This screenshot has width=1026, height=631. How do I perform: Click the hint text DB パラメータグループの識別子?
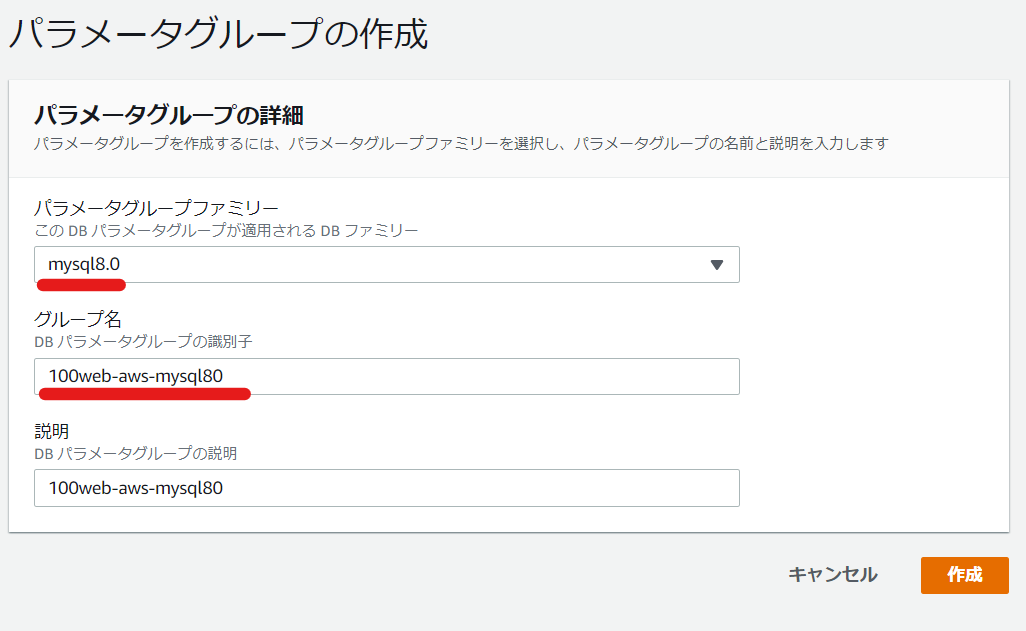(x=143, y=342)
